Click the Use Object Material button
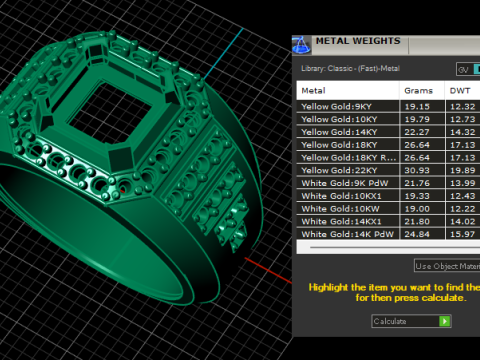Image resolution: width=480 pixels, height=360 pixels. tap(447, 266)
